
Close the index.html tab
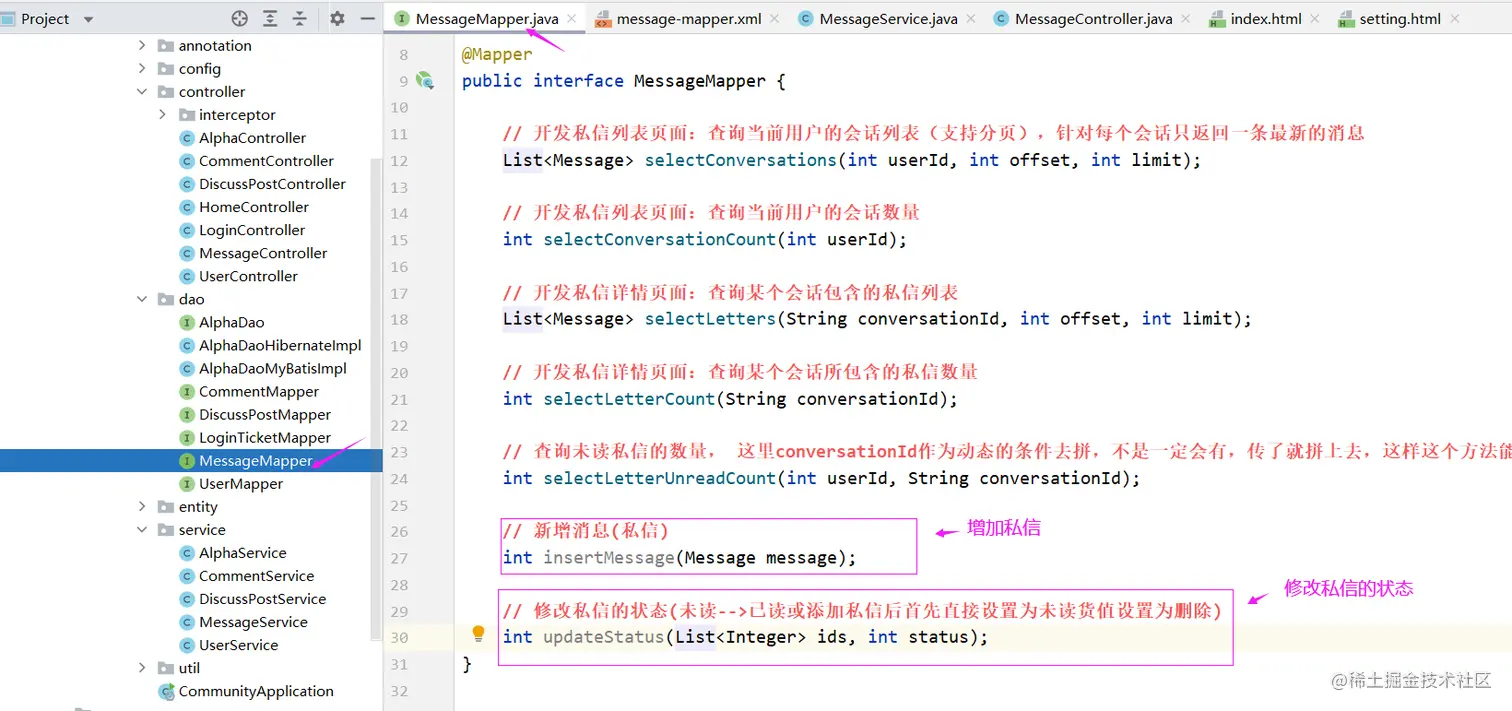(1315, 19)
